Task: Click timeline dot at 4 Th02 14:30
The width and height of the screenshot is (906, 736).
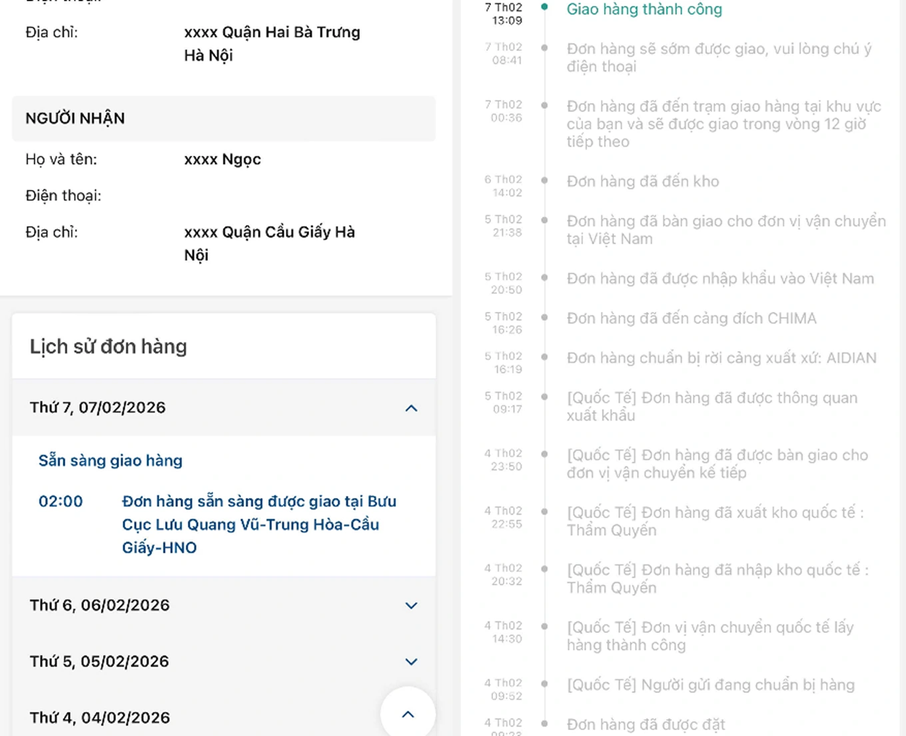Action: [x=544, y=627]
